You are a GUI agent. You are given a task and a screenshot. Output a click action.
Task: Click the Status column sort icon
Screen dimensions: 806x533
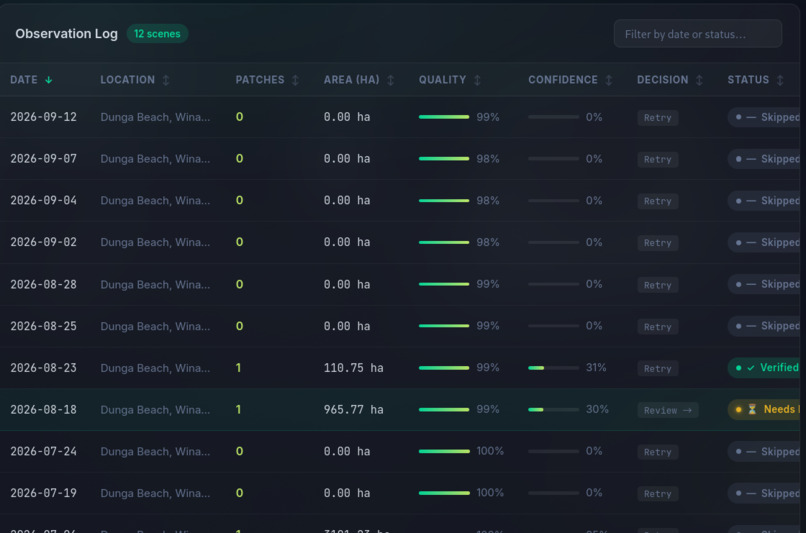780,80
